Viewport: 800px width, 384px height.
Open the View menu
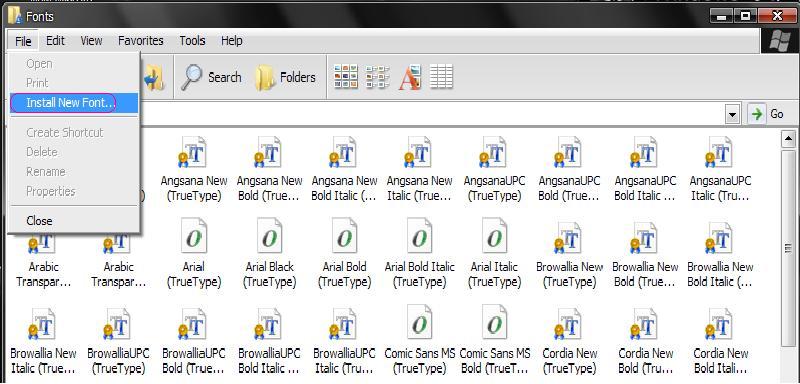pos(91,41)
